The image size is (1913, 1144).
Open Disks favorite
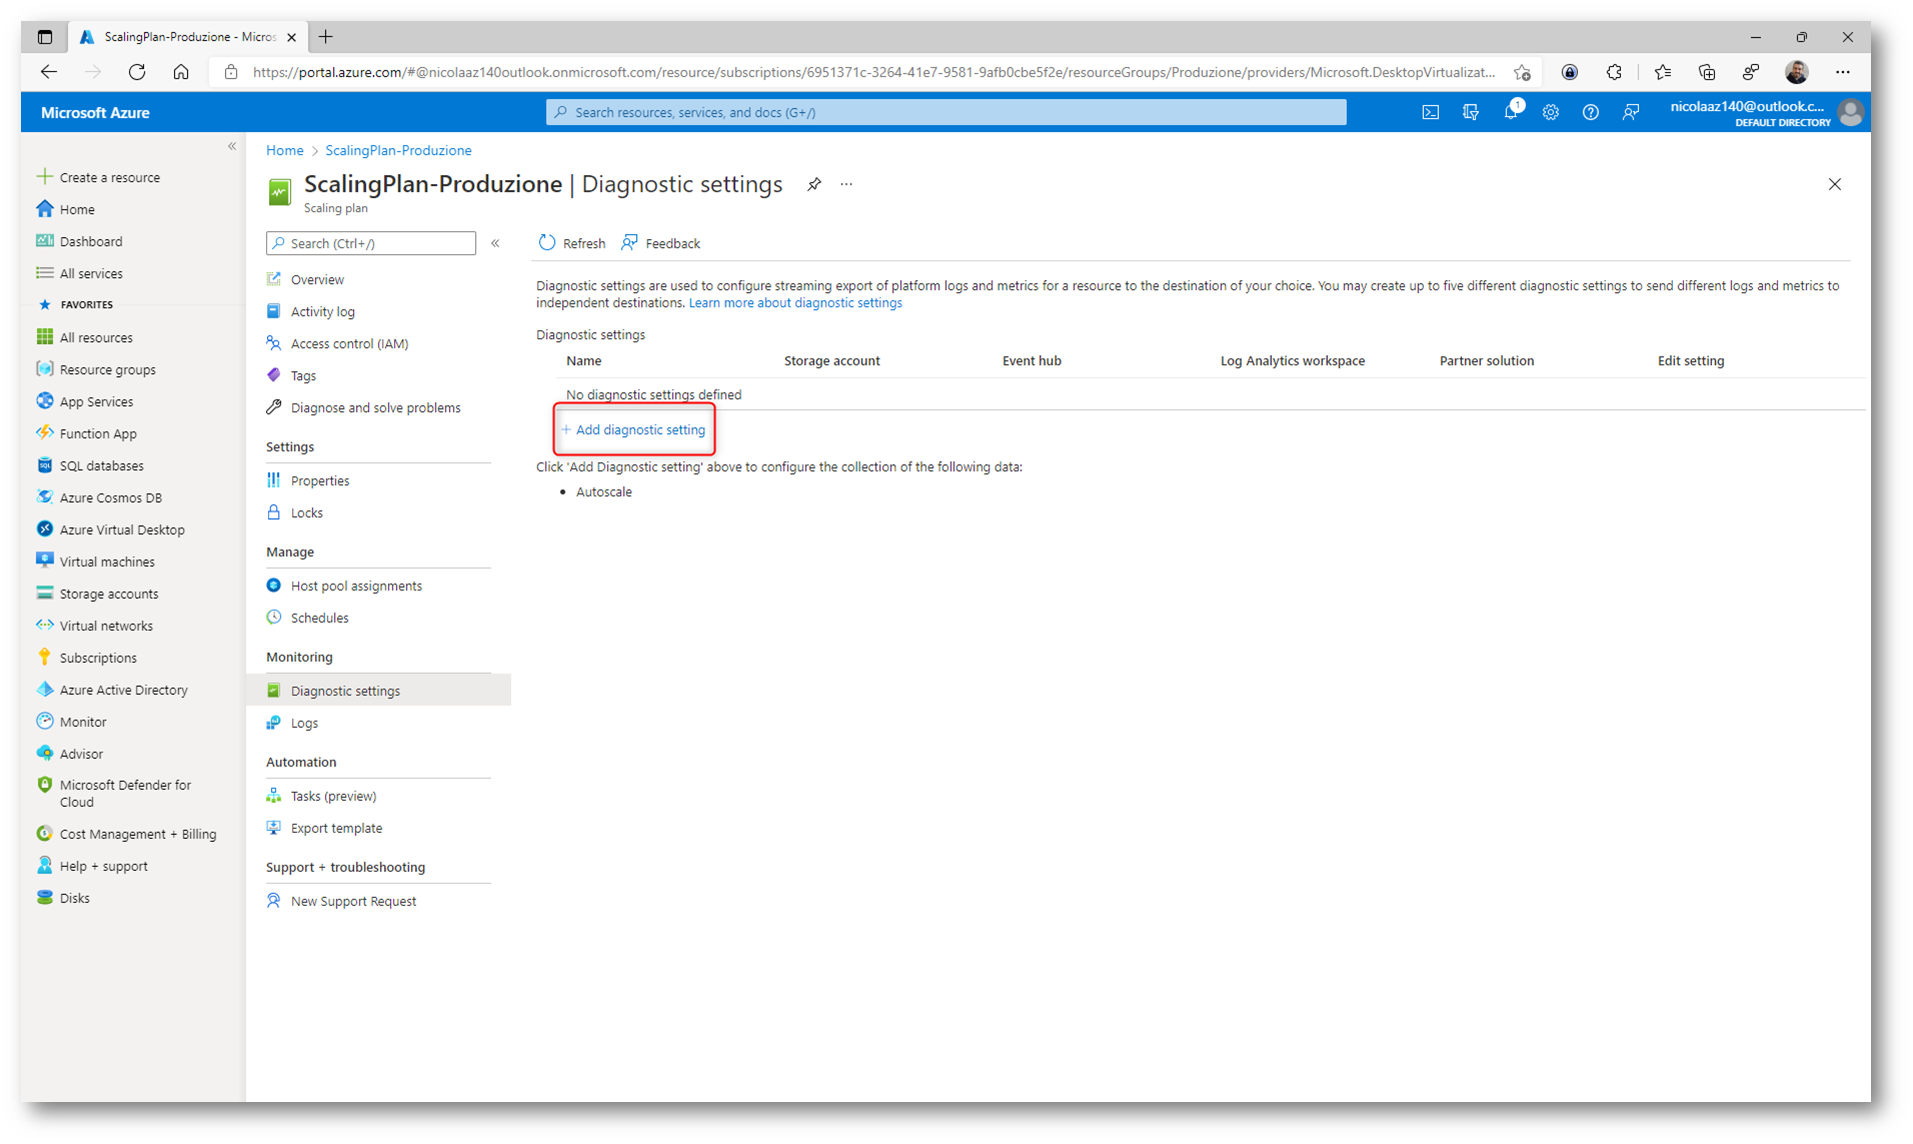coord(74,898)
